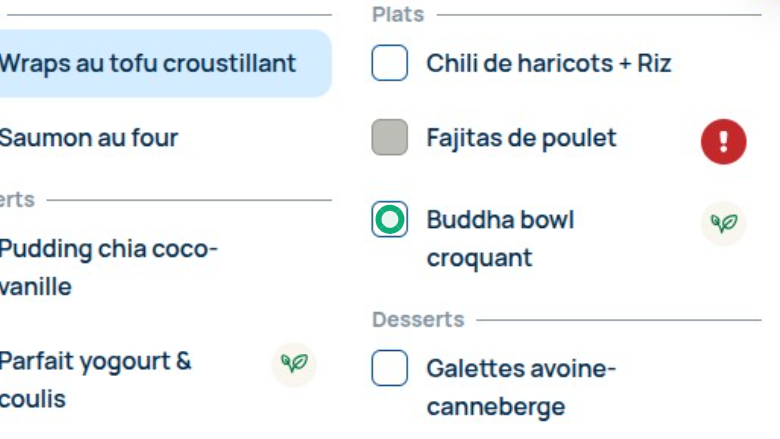Click the red alert icon beside Fajitas de poulet
The width and height of the screenshot is (780, 439).
pyautogui.click(x=723, y=141)
